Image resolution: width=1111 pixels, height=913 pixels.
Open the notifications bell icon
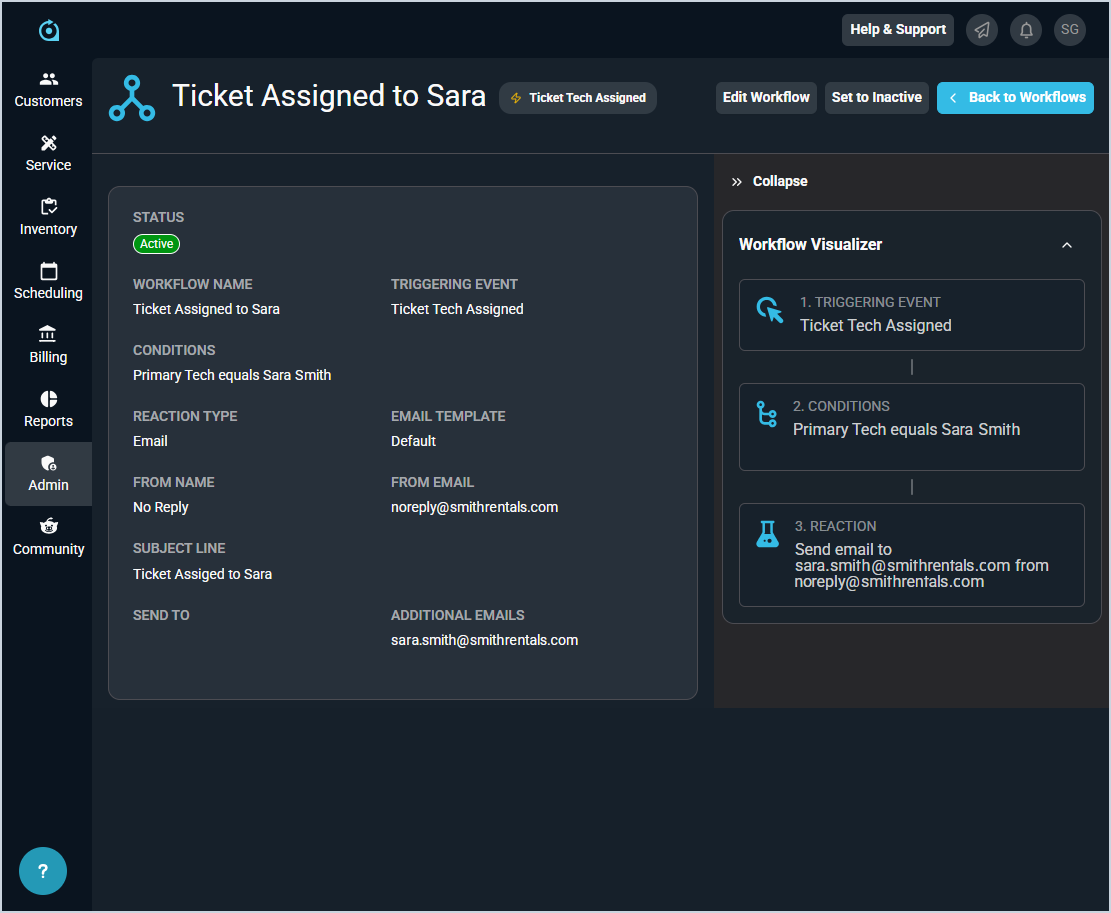point(1026,30)
